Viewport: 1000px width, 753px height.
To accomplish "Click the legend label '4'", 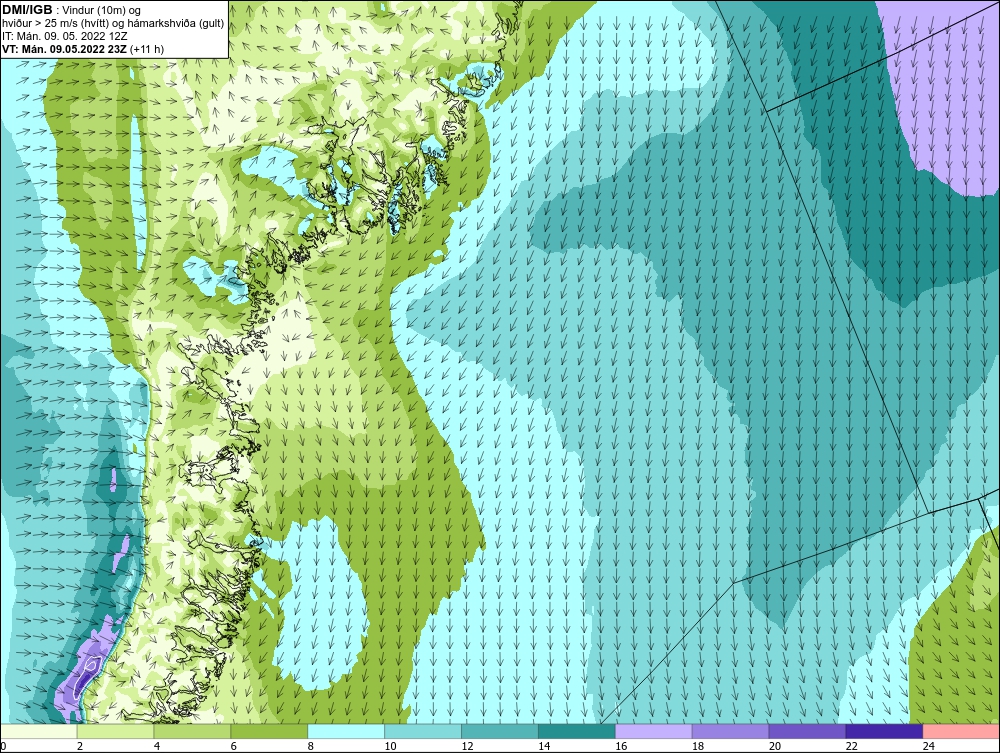I will [157, 746].
